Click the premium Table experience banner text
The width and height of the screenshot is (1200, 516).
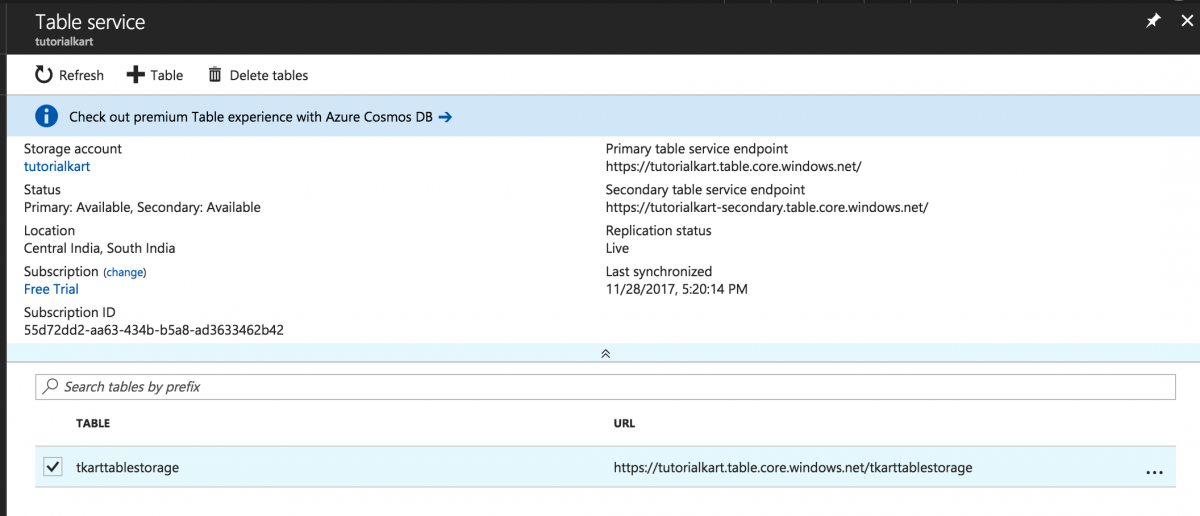pyautogui.click(x=251, y=117)
